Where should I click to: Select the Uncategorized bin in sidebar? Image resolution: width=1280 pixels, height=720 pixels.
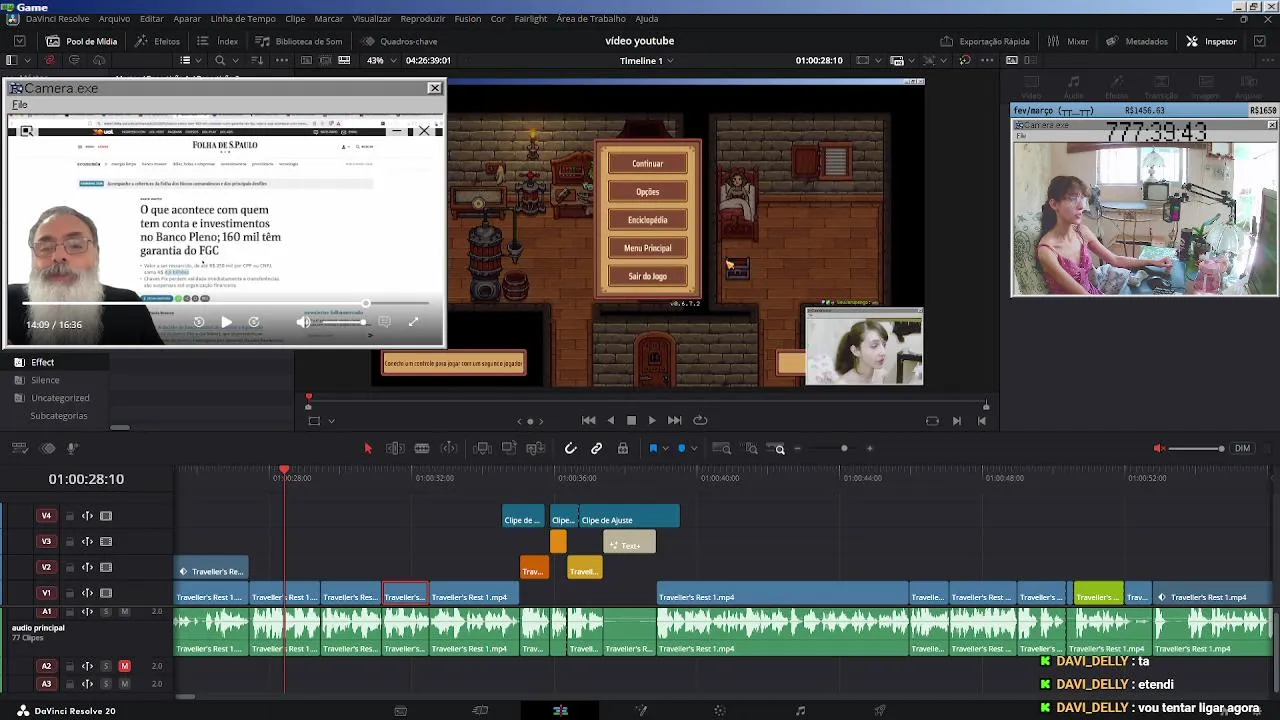[x=60, y=398]
